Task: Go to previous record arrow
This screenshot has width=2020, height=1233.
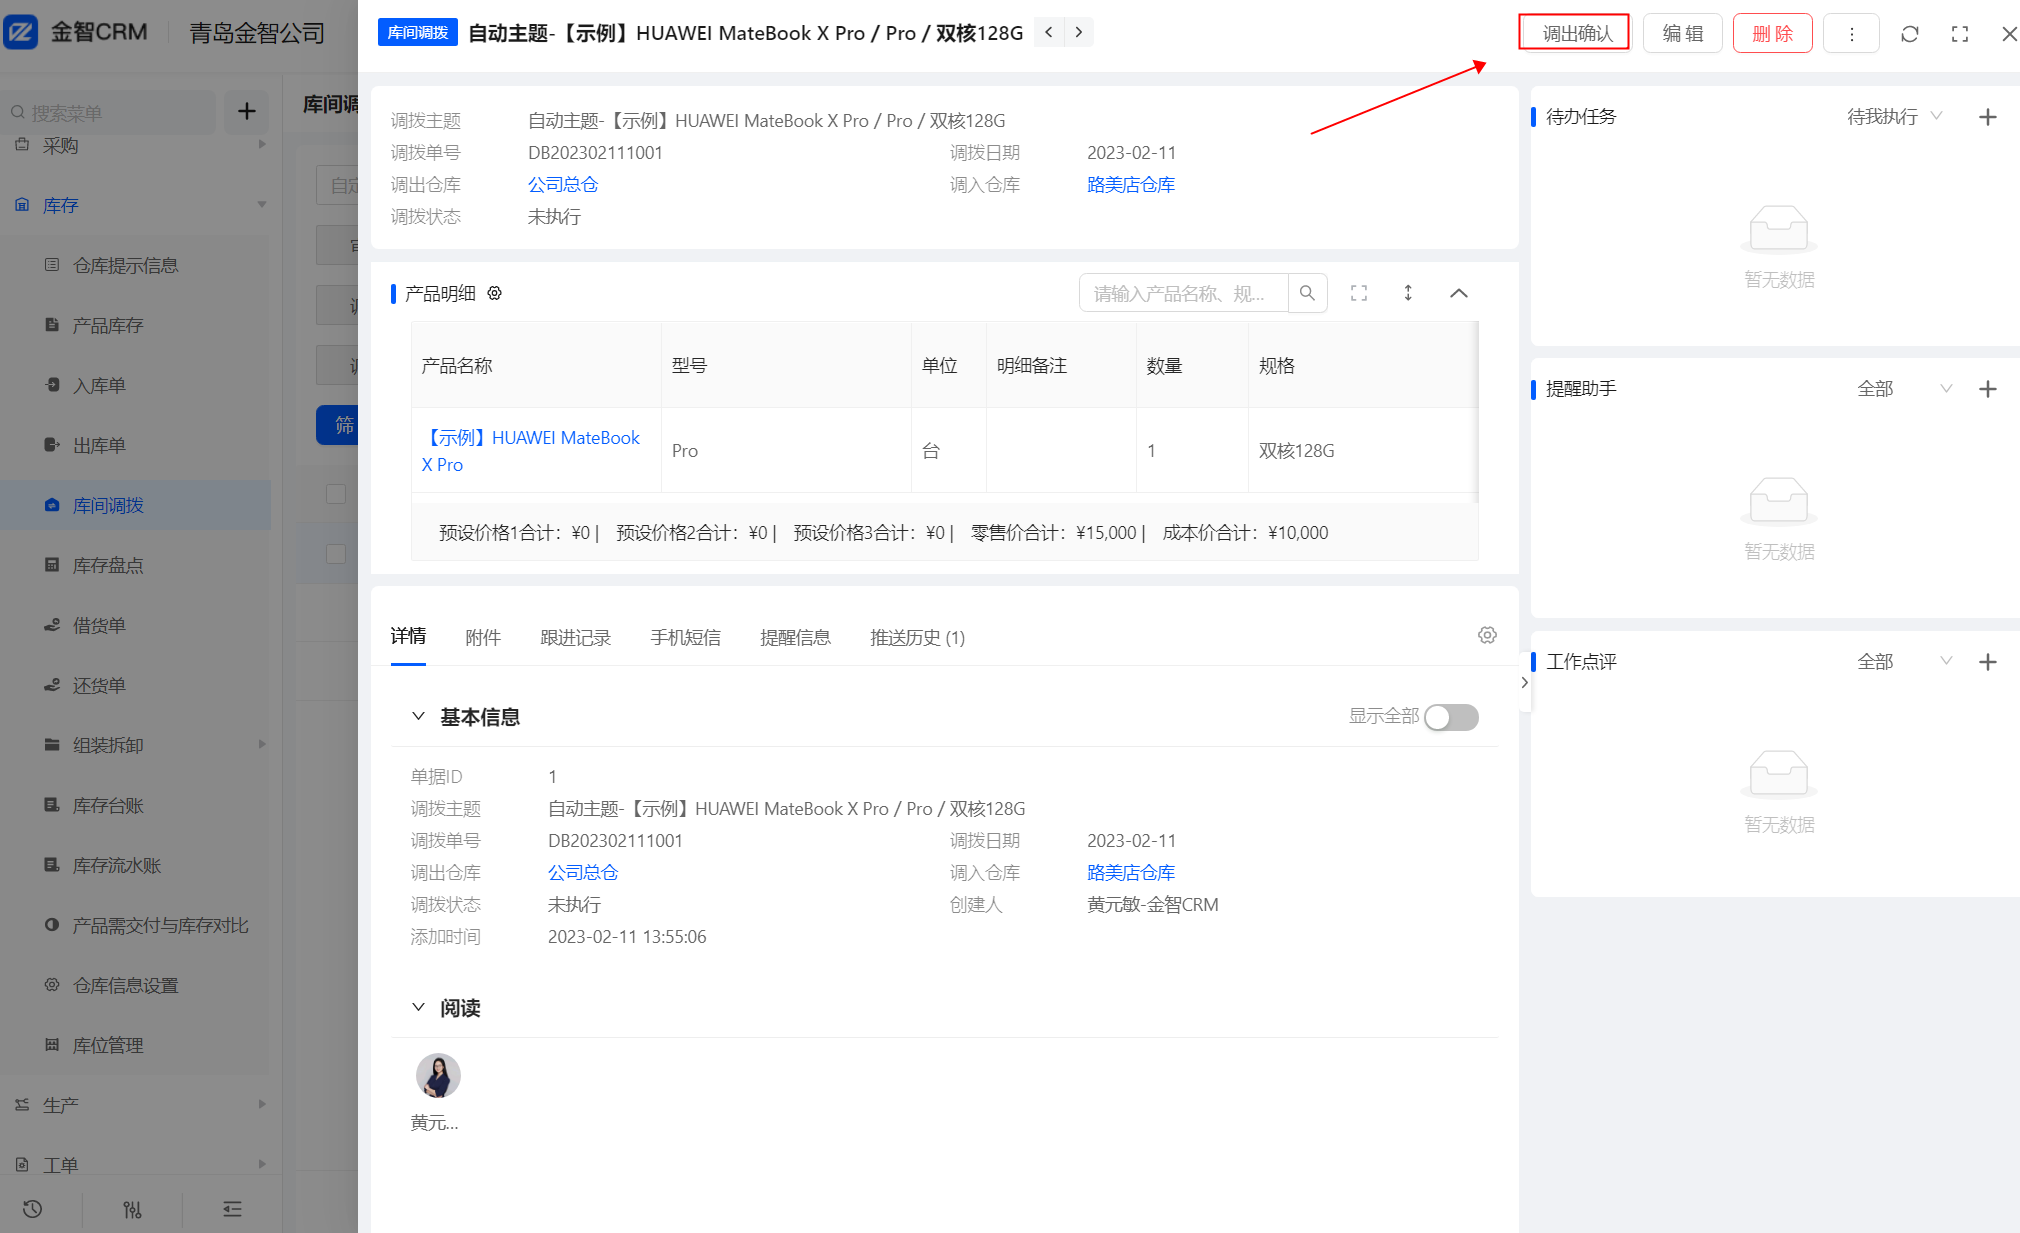Action: (x=1048, y=32)
